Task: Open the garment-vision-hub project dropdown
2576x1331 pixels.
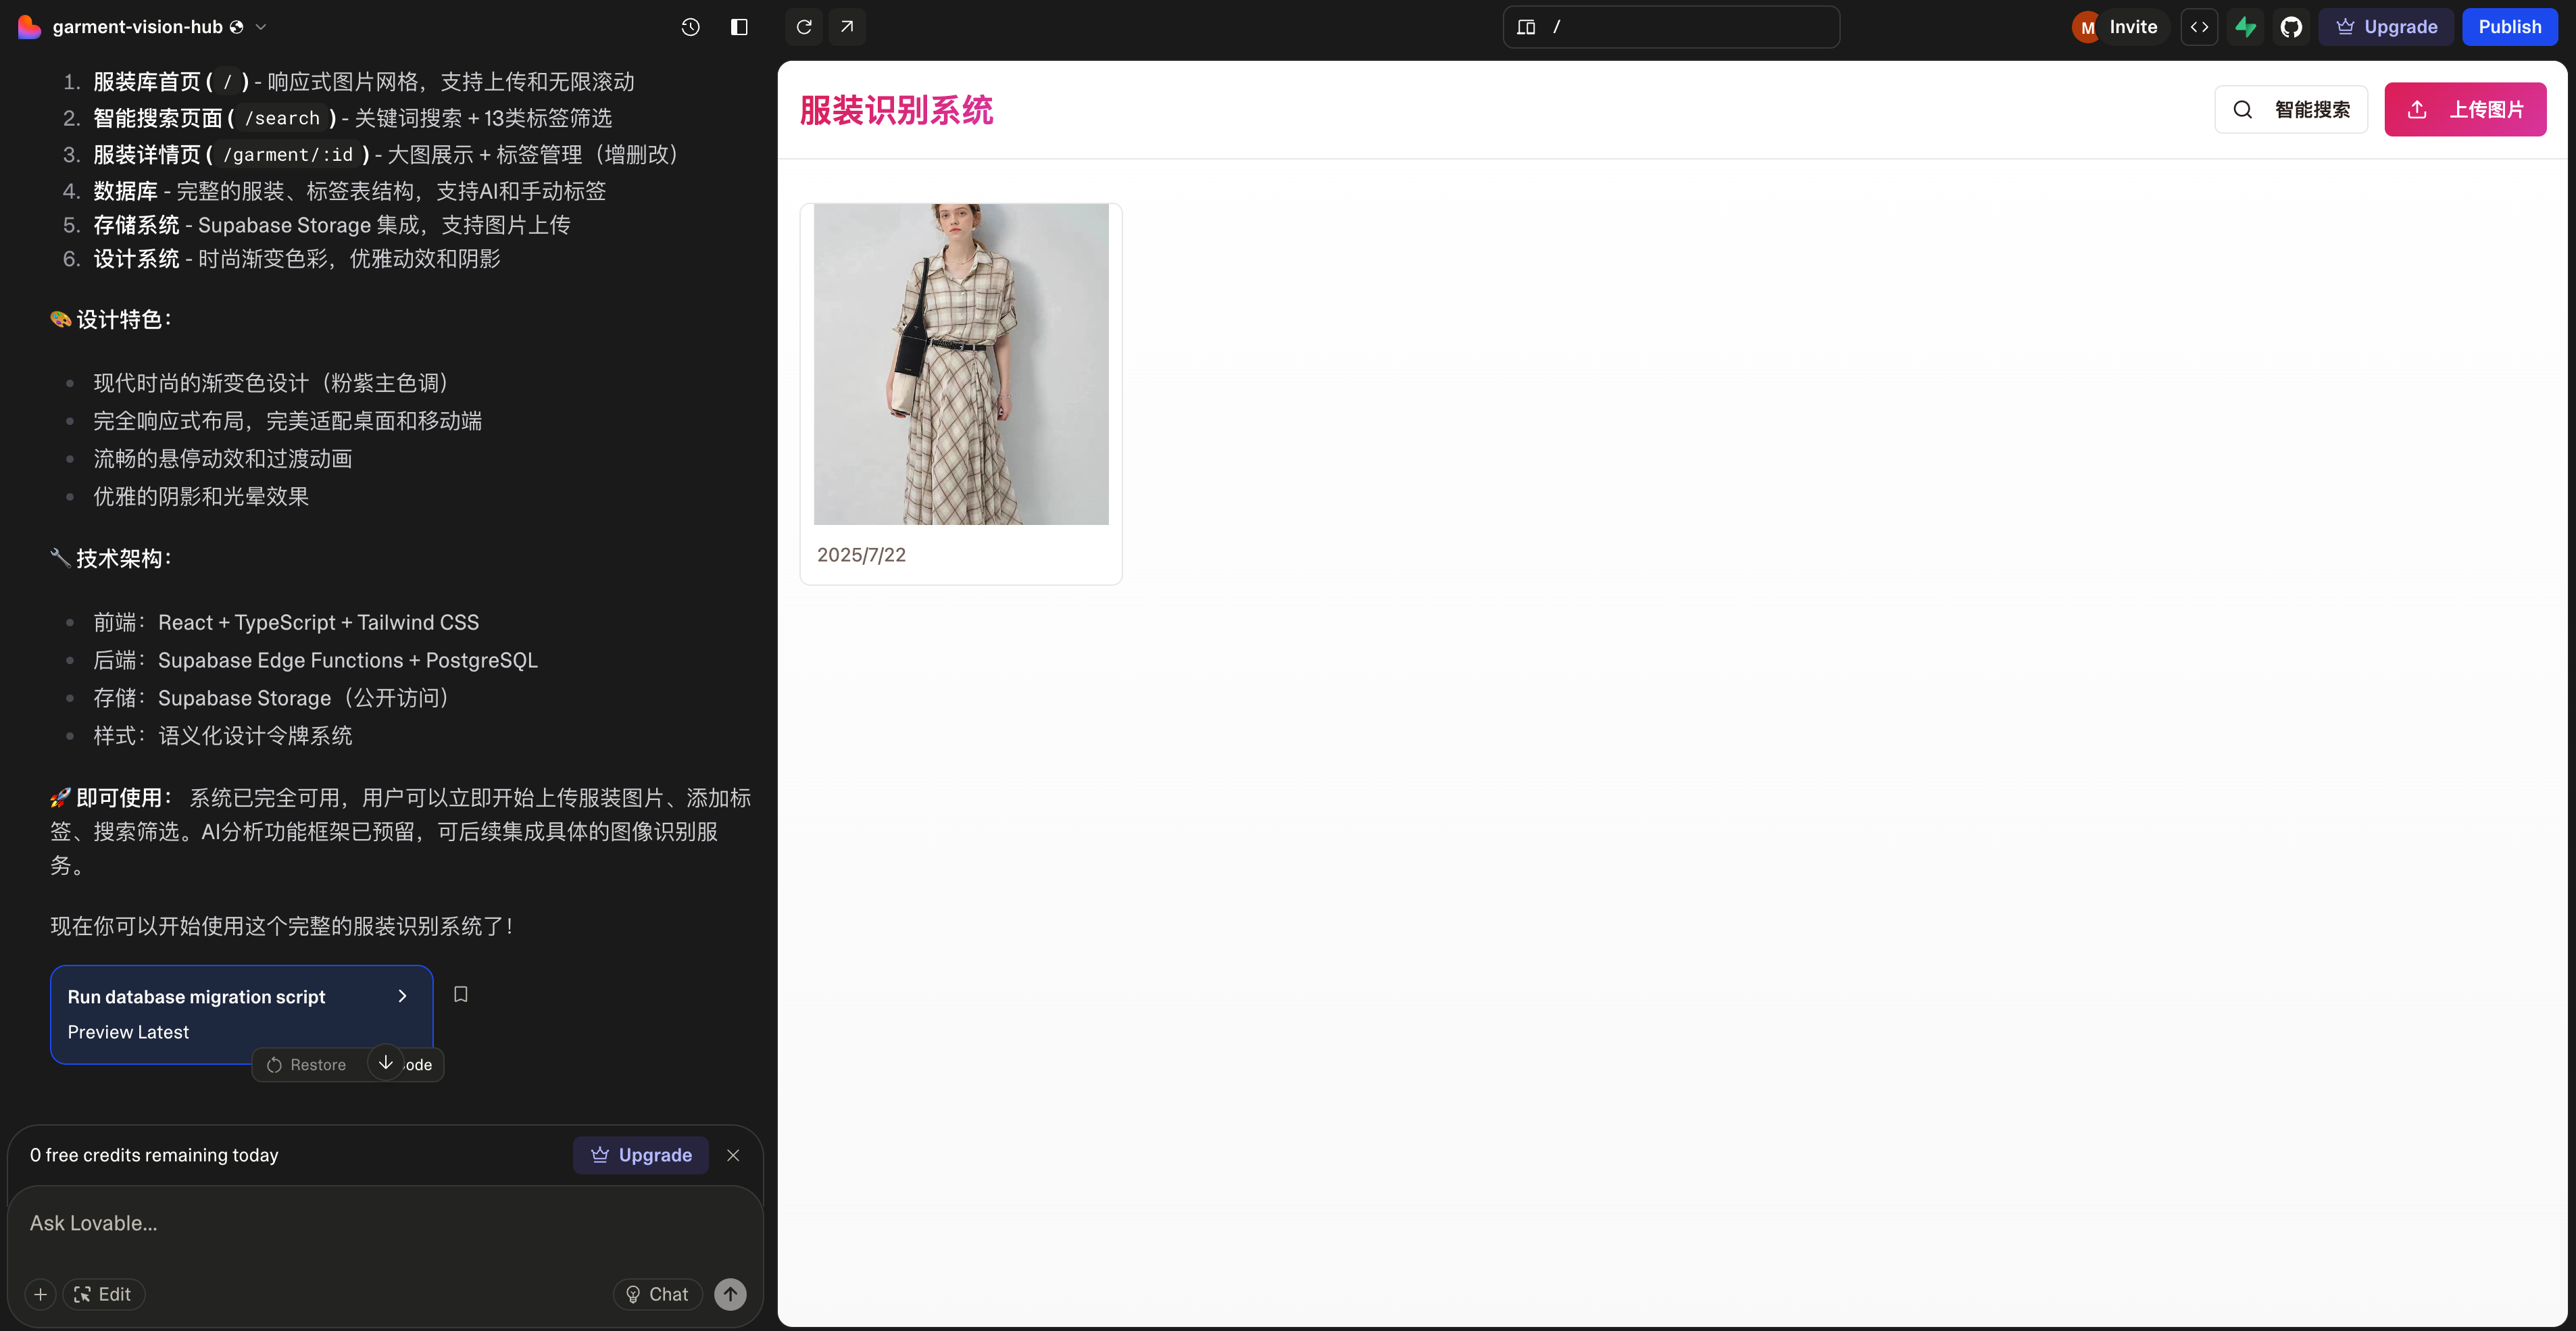Action: 160,27
